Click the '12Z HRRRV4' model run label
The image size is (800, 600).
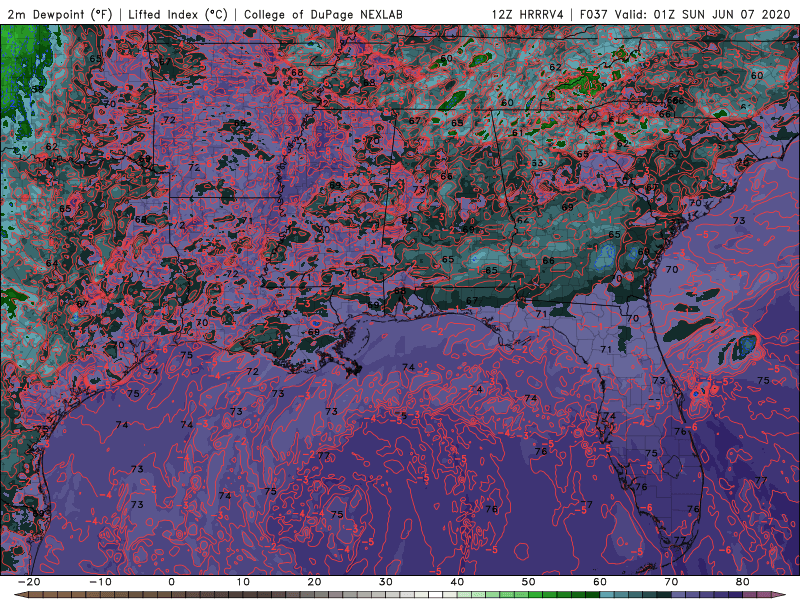click(528, 14)
